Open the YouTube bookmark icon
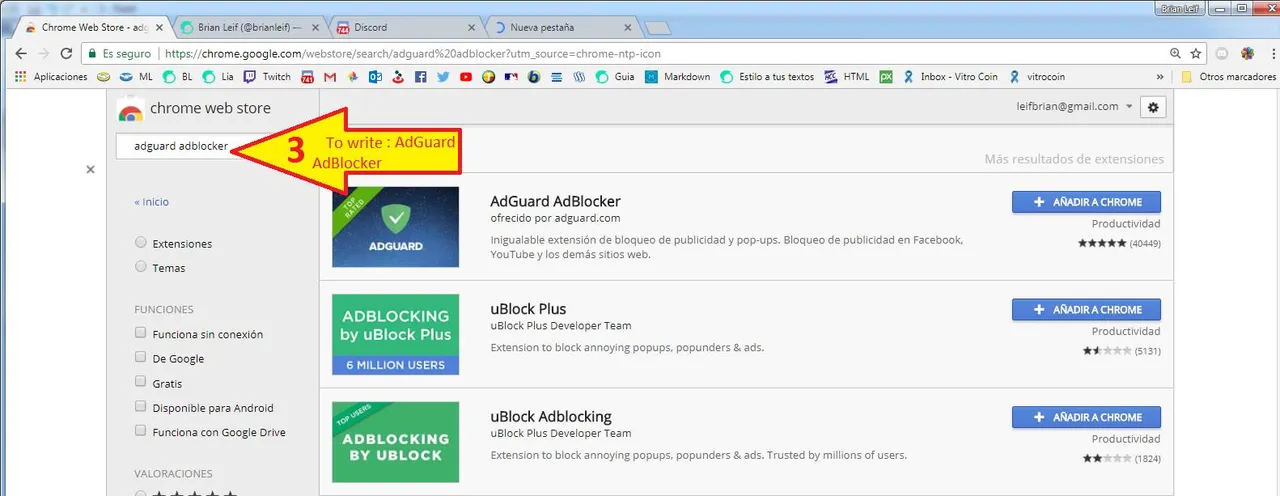This screenshot has width=1280, height=496. pyautogui.click(x=465, y=76)
